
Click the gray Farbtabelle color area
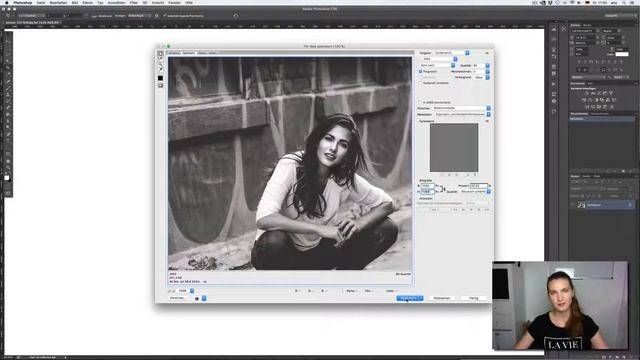(x=454, y=147)
